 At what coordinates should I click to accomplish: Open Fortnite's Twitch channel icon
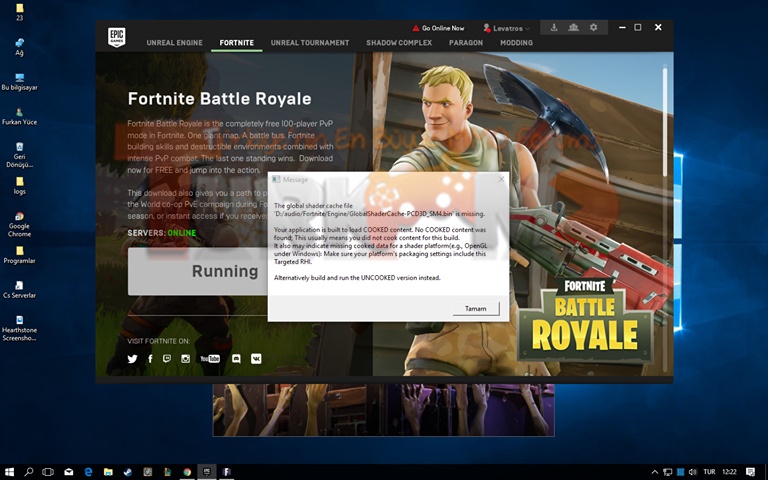pyautogui.click(x=167, y=359)
